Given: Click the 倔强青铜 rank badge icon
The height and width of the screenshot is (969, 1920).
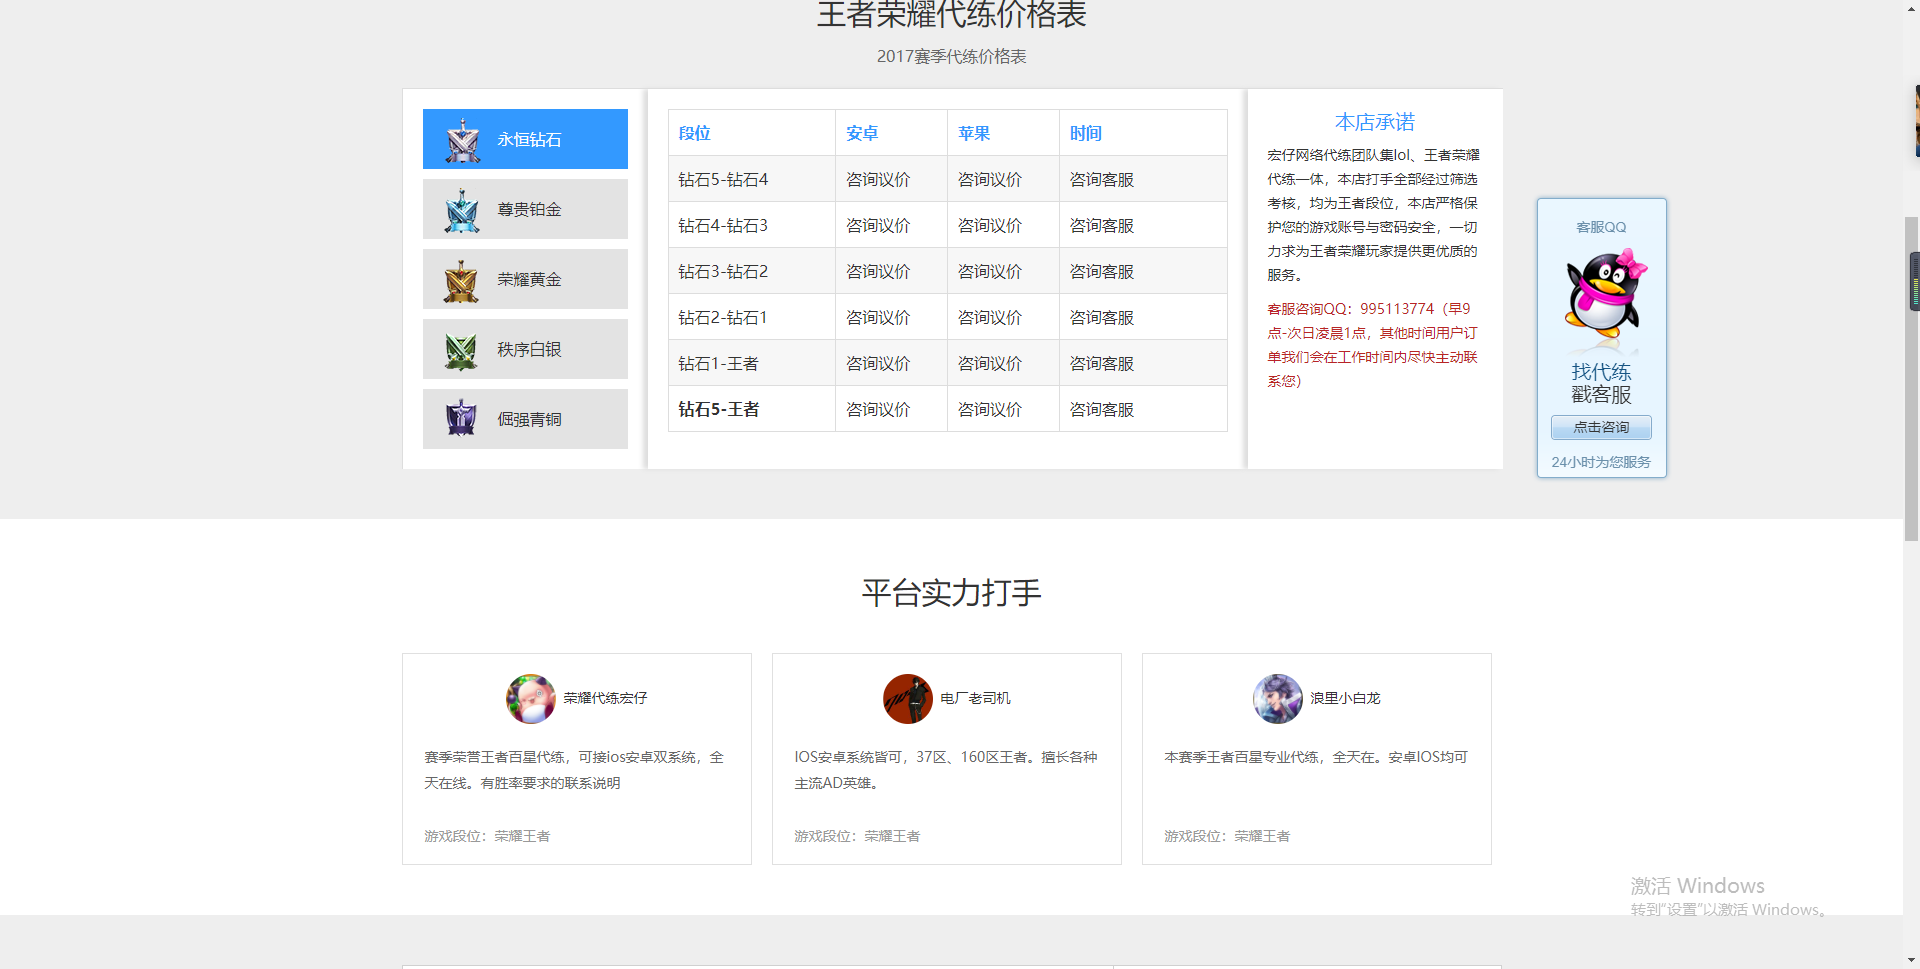Looking at the screenshot, I should pyautogui.click(x=461, y=419).
